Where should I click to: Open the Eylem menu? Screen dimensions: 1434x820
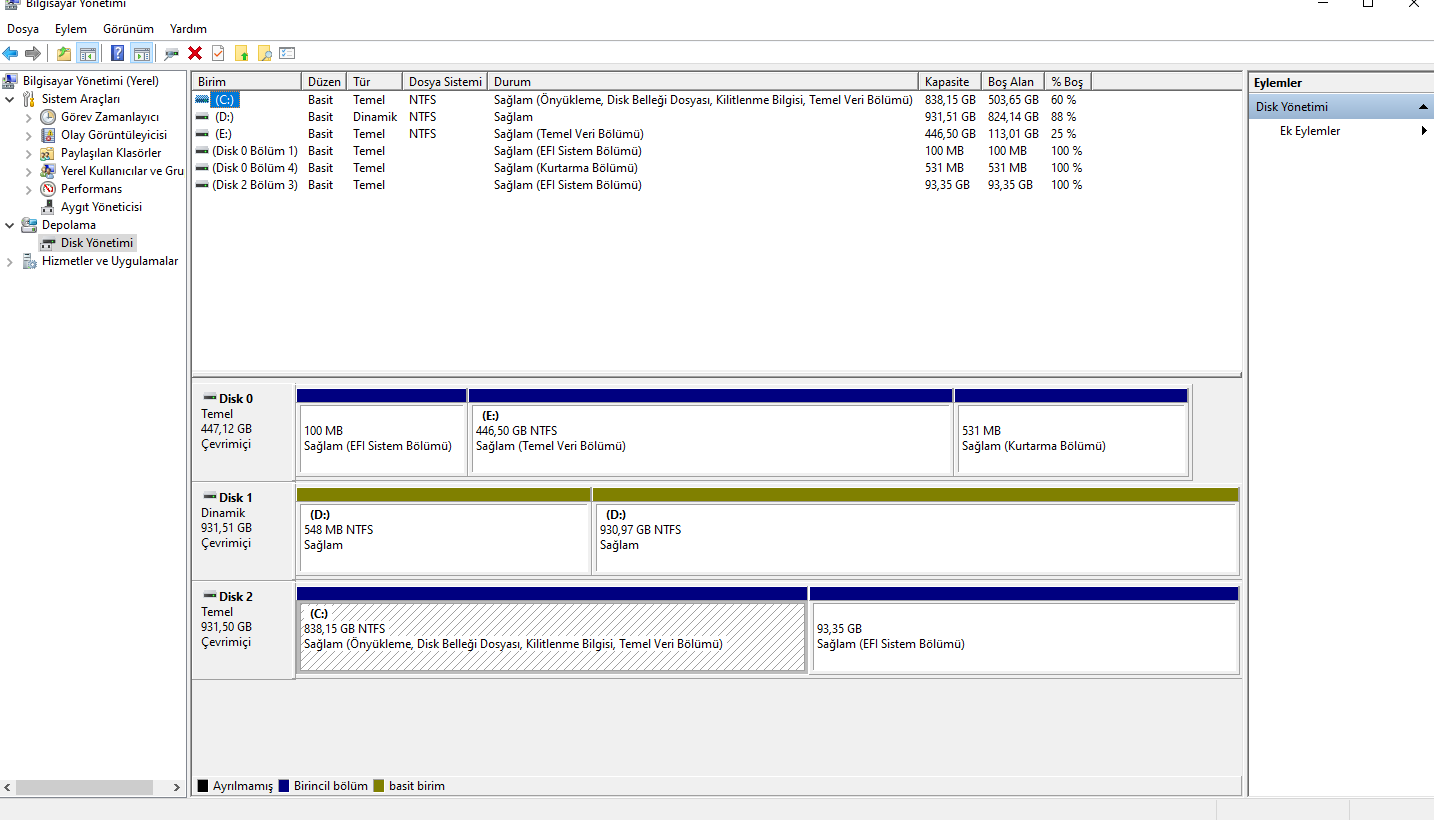pyautogui.click(x=71, y=29)
